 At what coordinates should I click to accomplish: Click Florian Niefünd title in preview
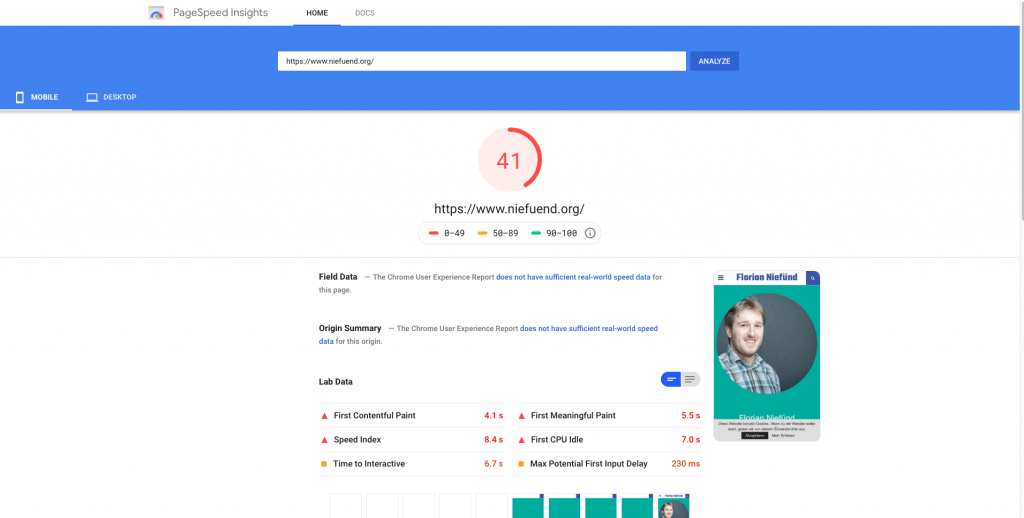click(x=767, y=278)
